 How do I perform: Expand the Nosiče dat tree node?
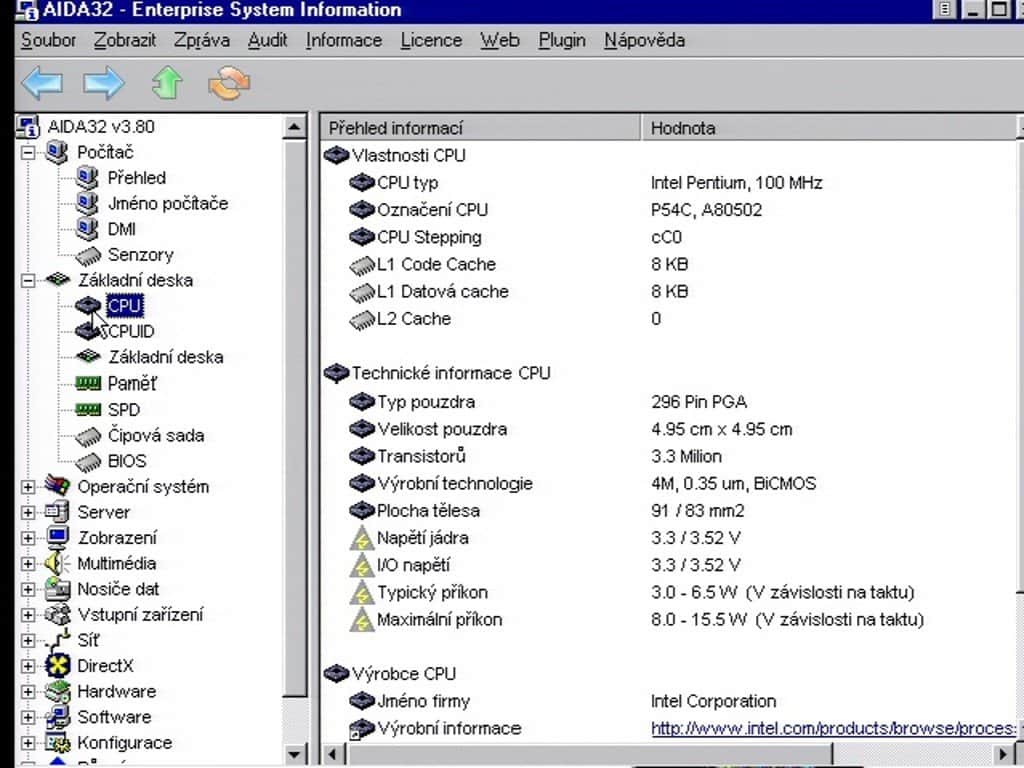28,589
